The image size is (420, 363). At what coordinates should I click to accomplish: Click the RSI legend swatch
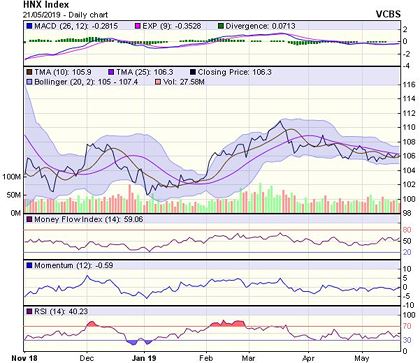pyautogui.click(x=29, y=311)
